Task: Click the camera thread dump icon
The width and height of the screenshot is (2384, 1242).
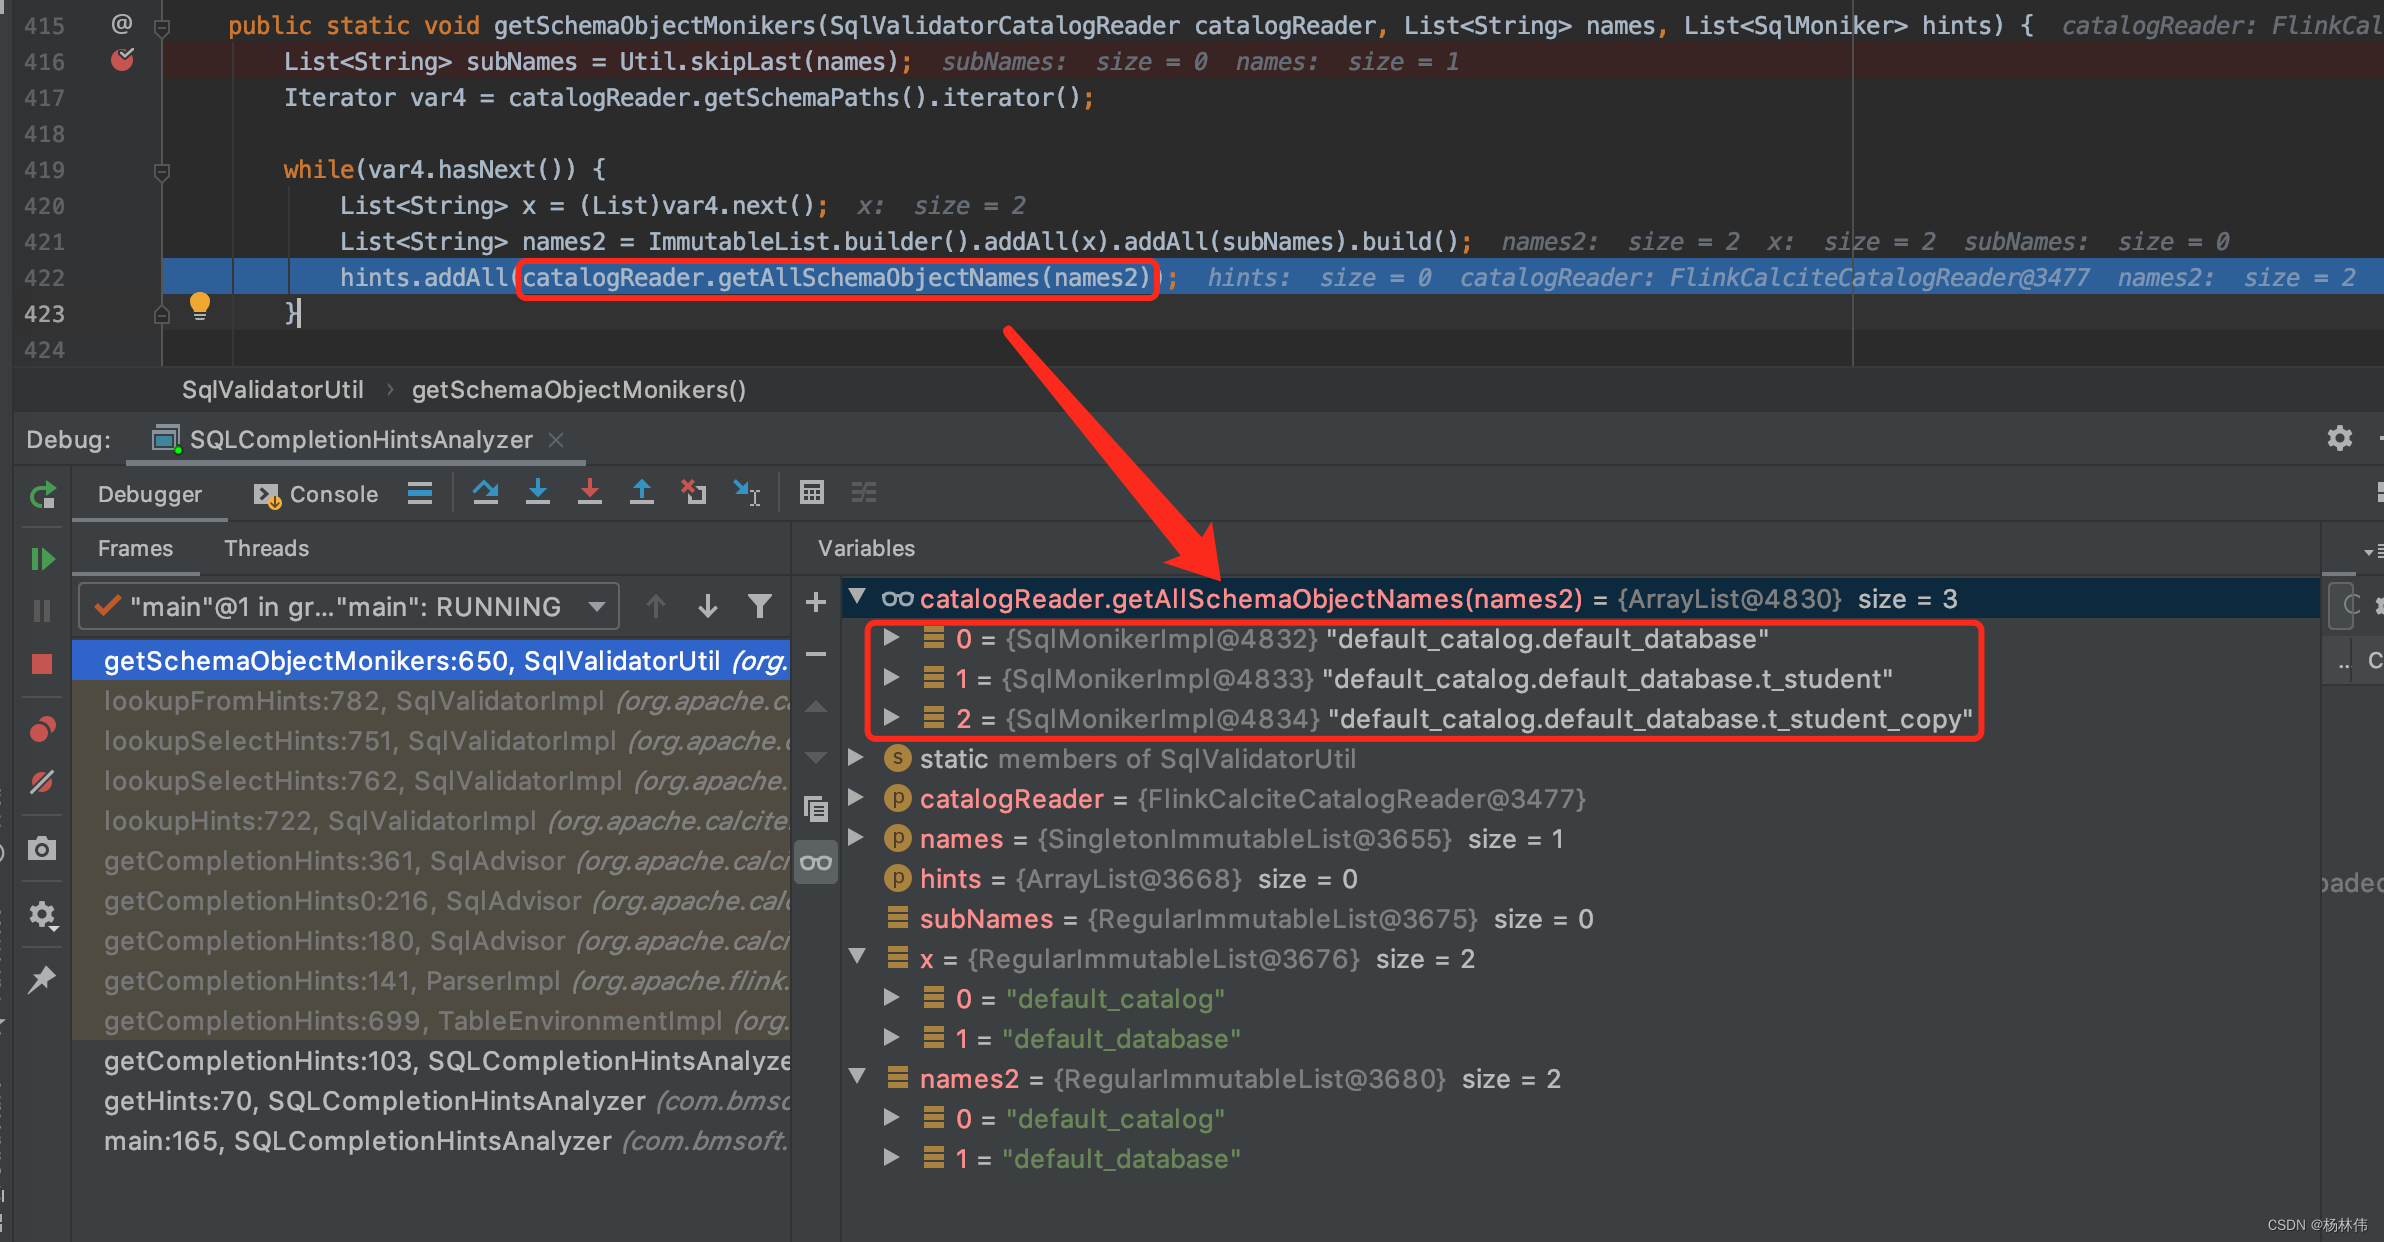Action: (x=42, y=849)
